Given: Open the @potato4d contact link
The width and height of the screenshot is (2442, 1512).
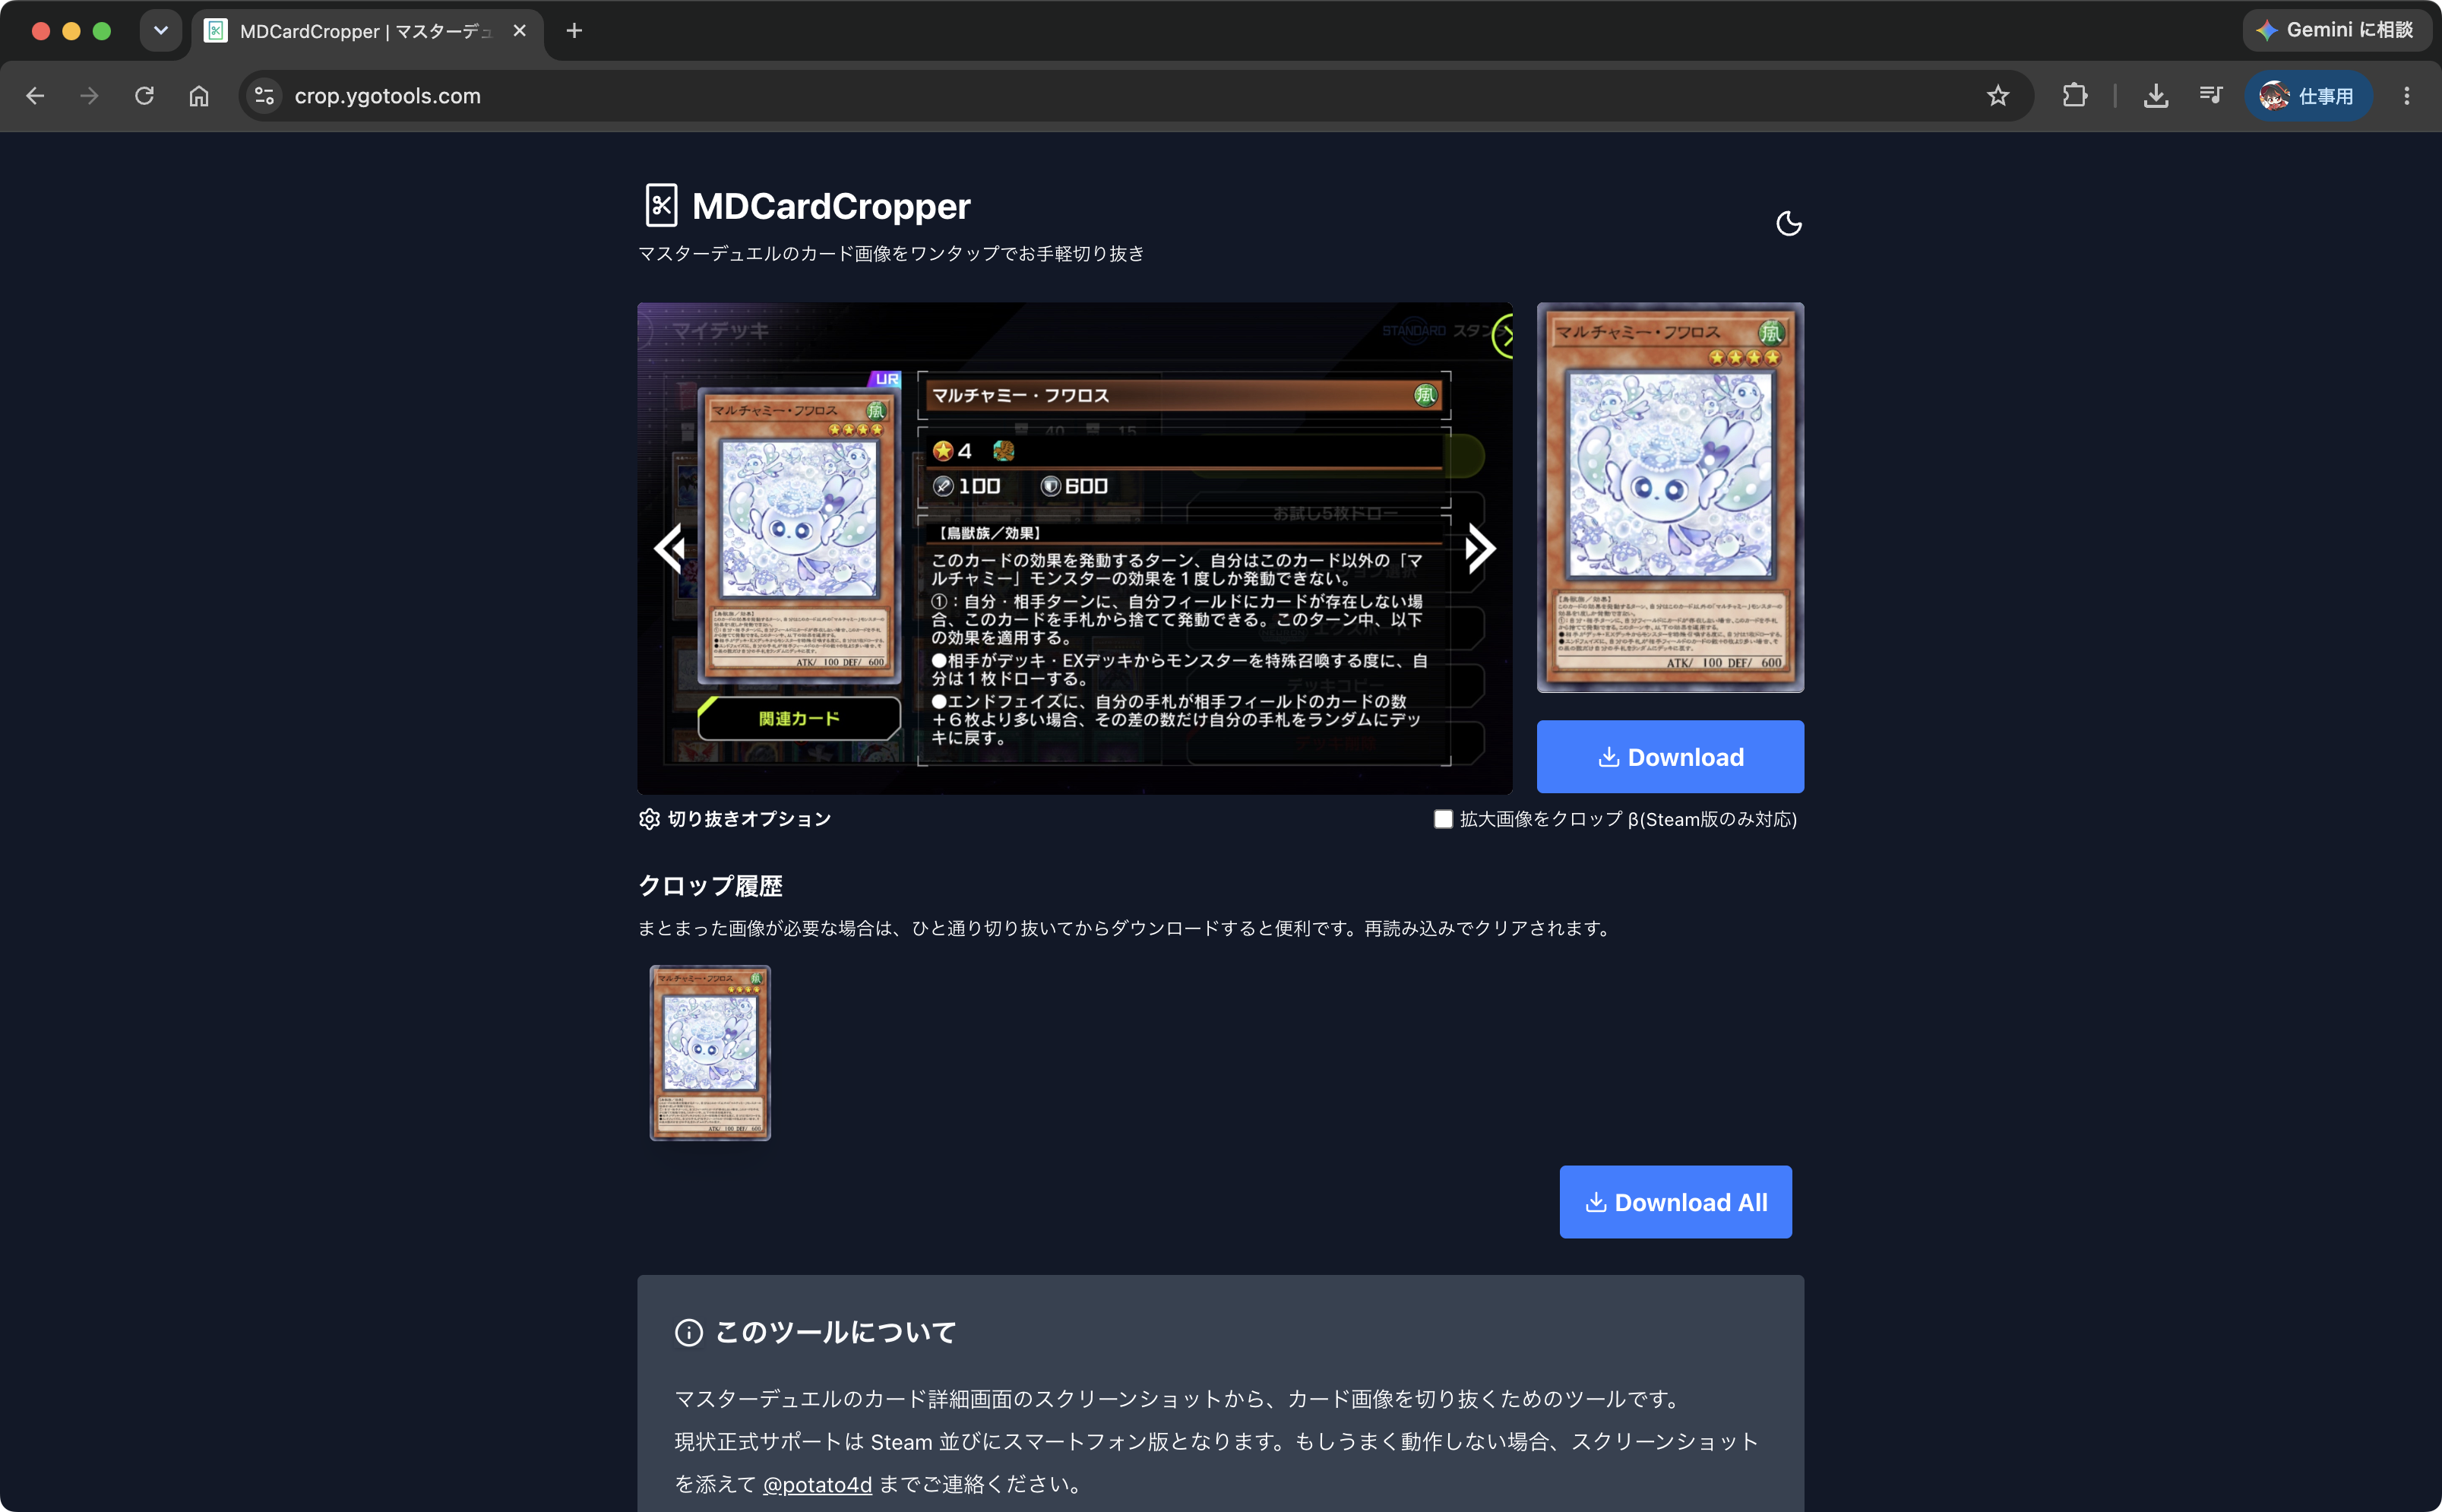Looking at the screenshot, I should pyautogui.click(x=817, y=1484).
